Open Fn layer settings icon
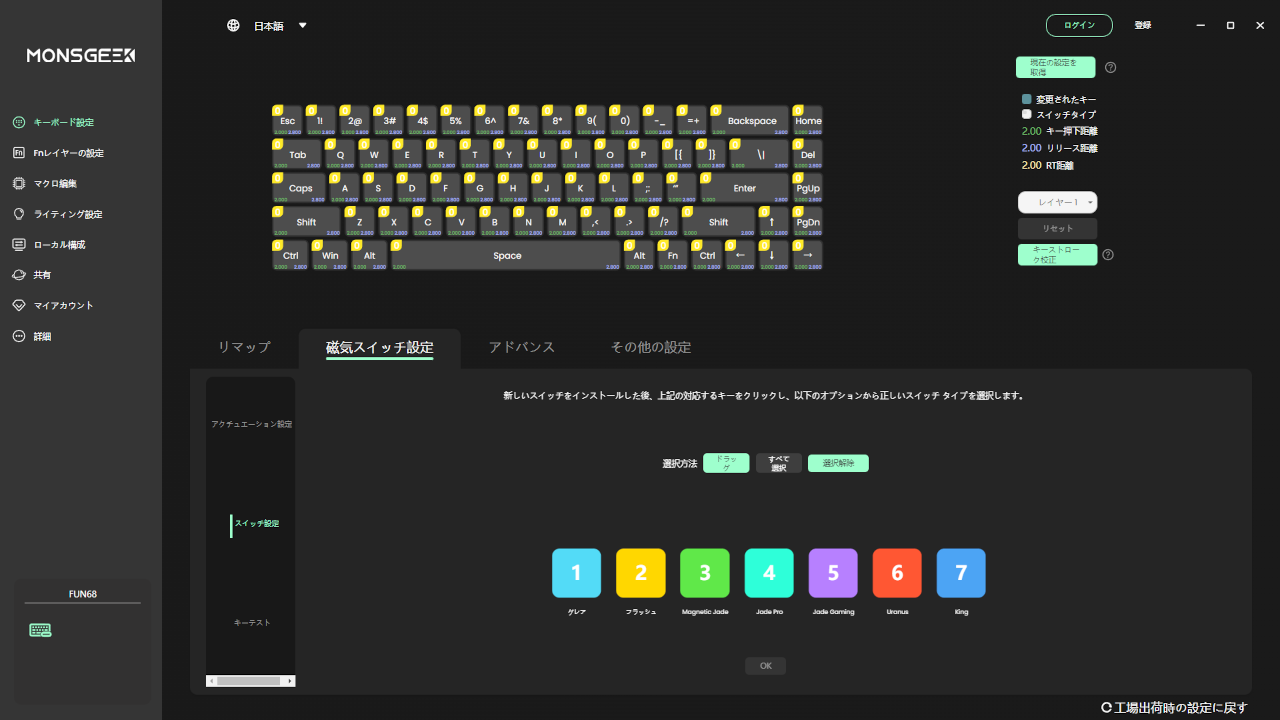 18,153
